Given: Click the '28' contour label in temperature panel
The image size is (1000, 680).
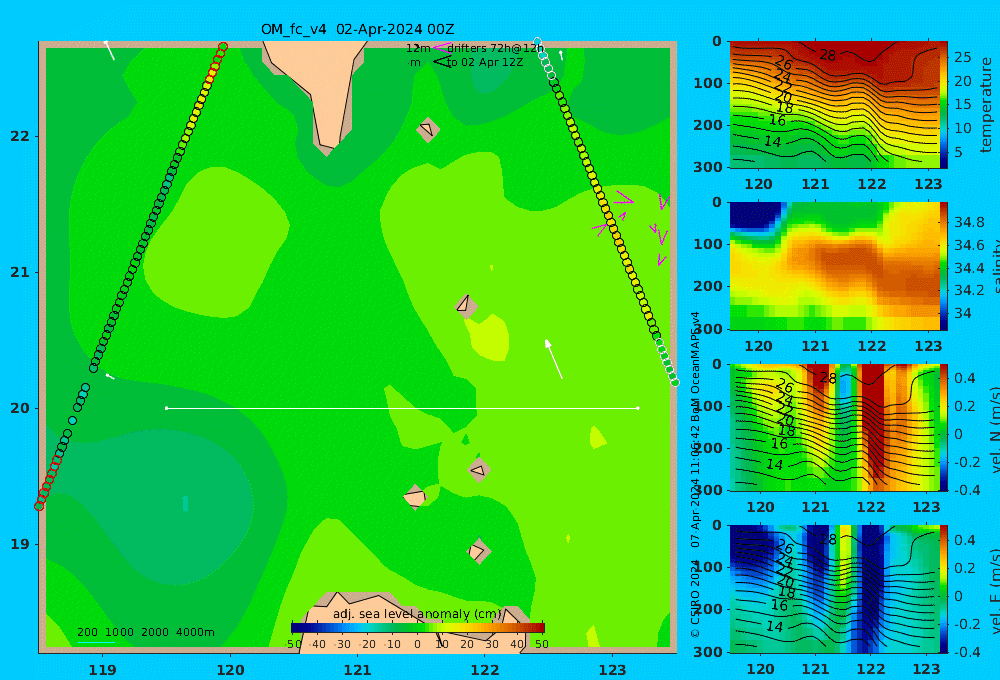Looking at the screenshot, I should click(x=827, y=55).
